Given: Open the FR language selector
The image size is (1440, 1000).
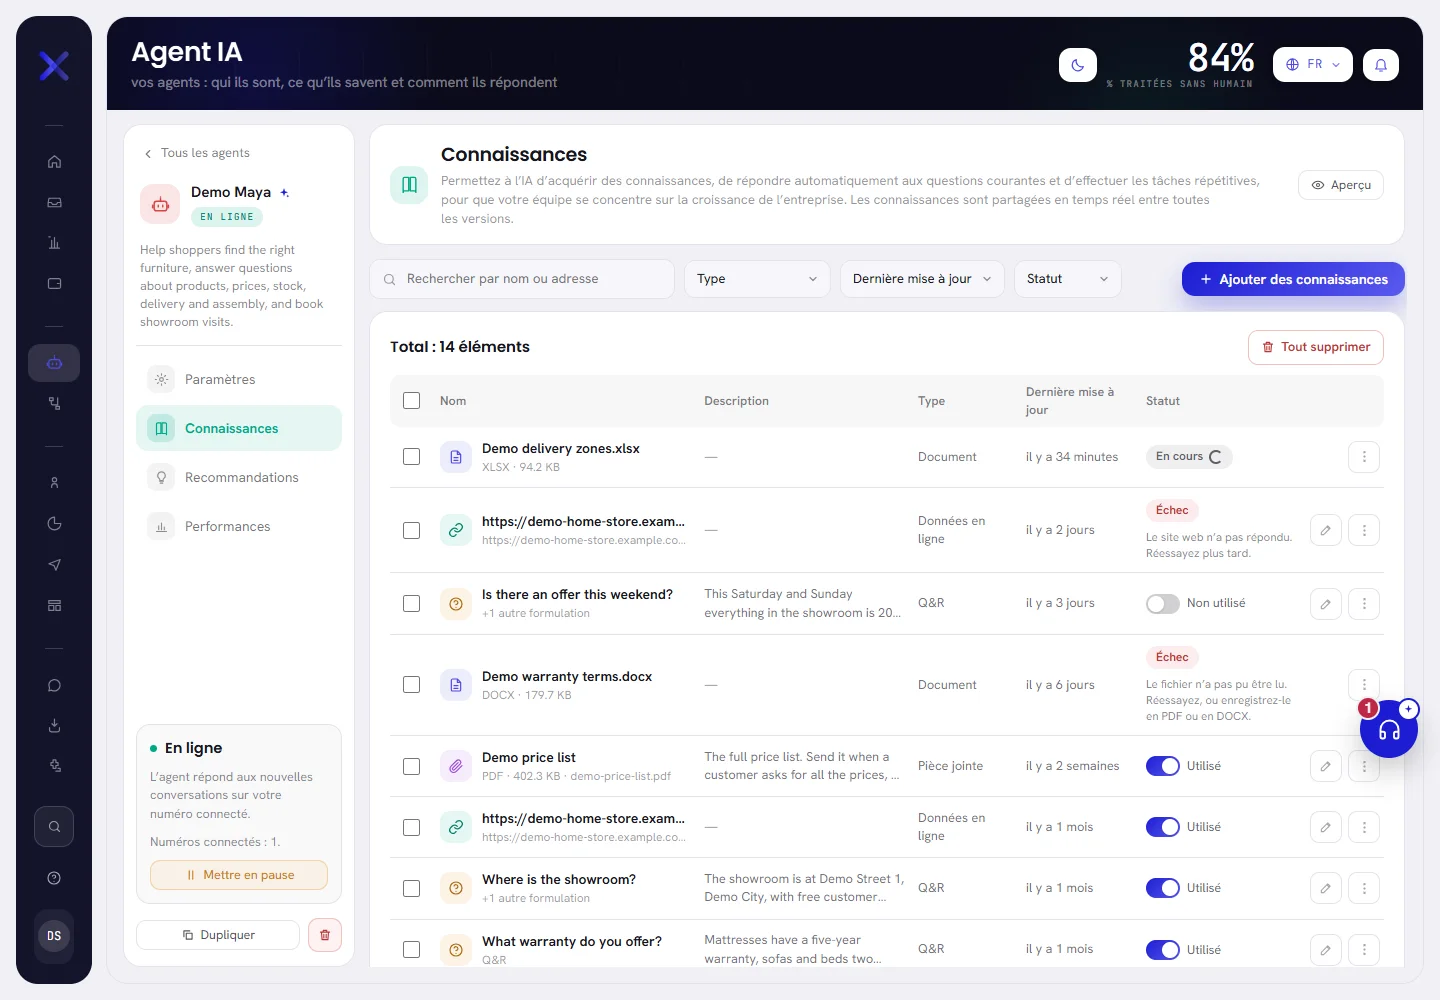Looking at the screenshot, I should 1313,65.
